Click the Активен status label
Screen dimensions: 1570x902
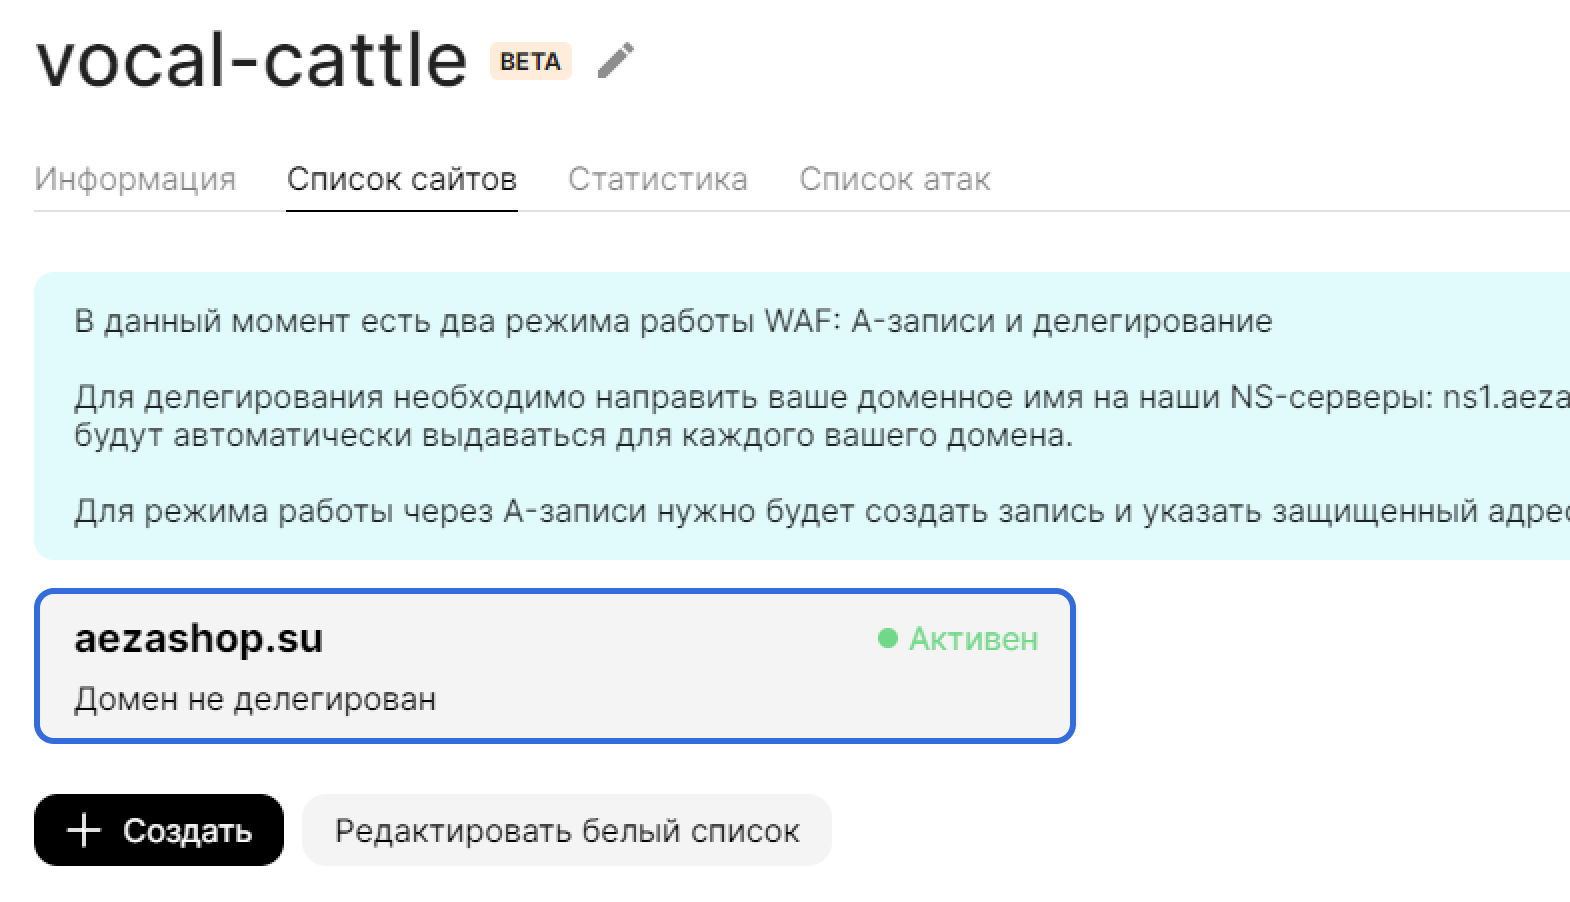(x=973, y=638)
